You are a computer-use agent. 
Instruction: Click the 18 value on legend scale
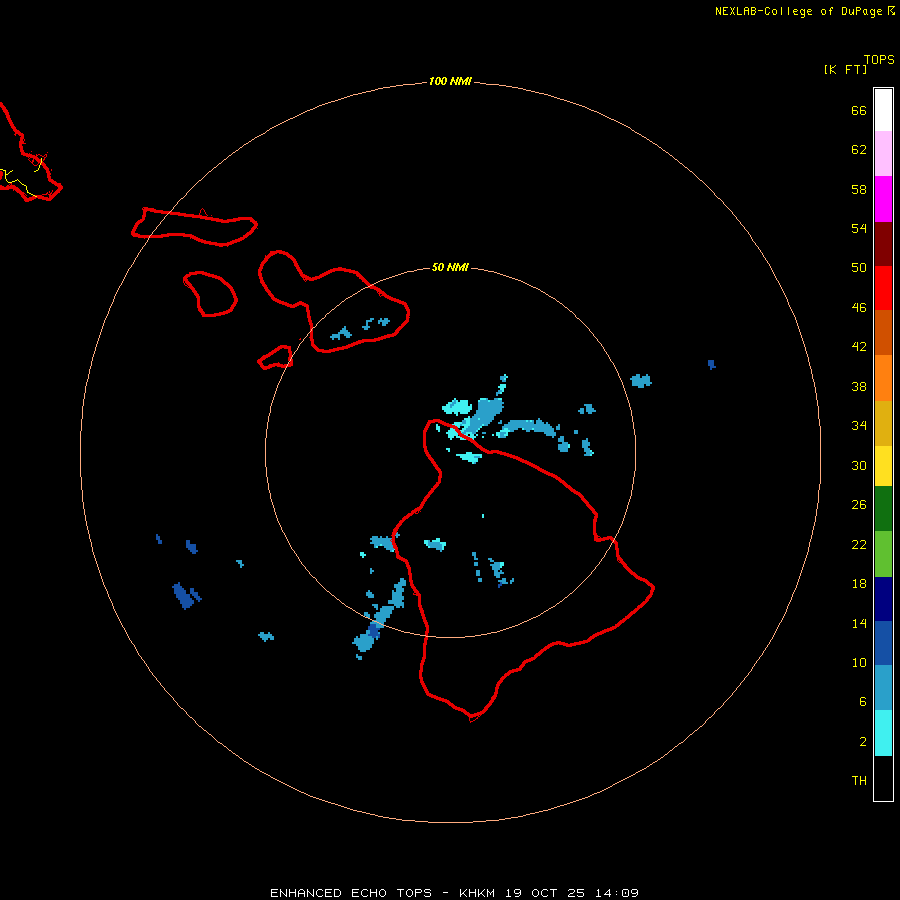pos(859,584)
